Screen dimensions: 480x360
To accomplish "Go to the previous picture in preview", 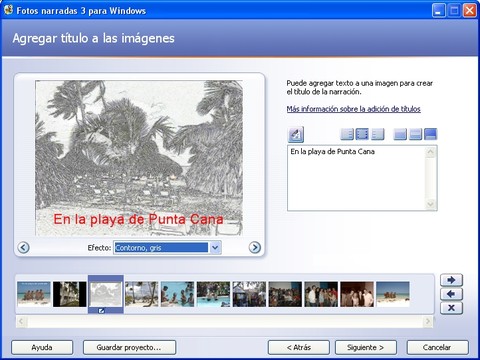I will pyautogui.click(x=23, y=247).
